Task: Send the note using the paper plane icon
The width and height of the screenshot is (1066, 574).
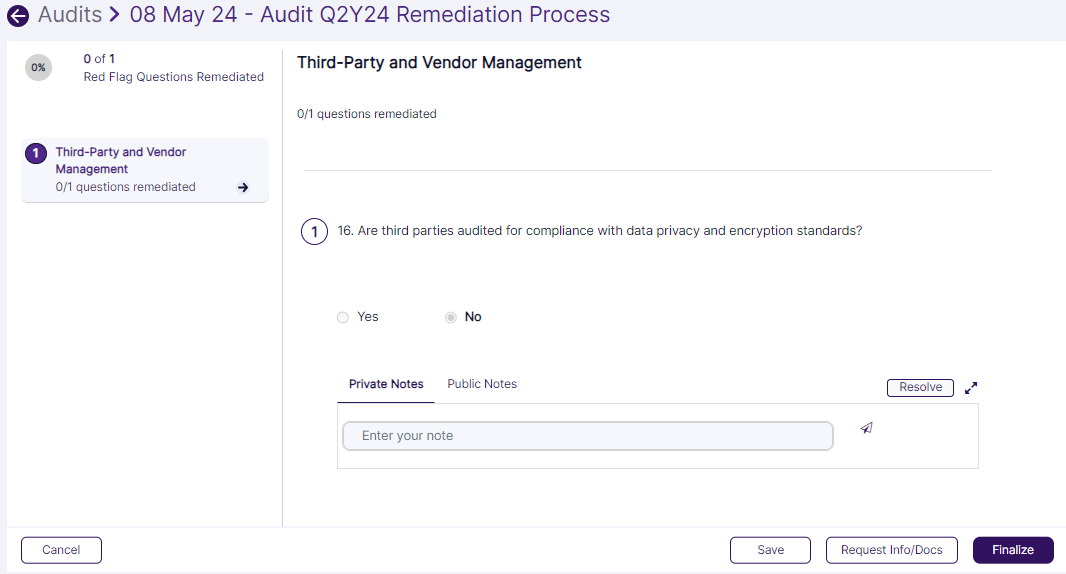Action: (x=866, y=428)
